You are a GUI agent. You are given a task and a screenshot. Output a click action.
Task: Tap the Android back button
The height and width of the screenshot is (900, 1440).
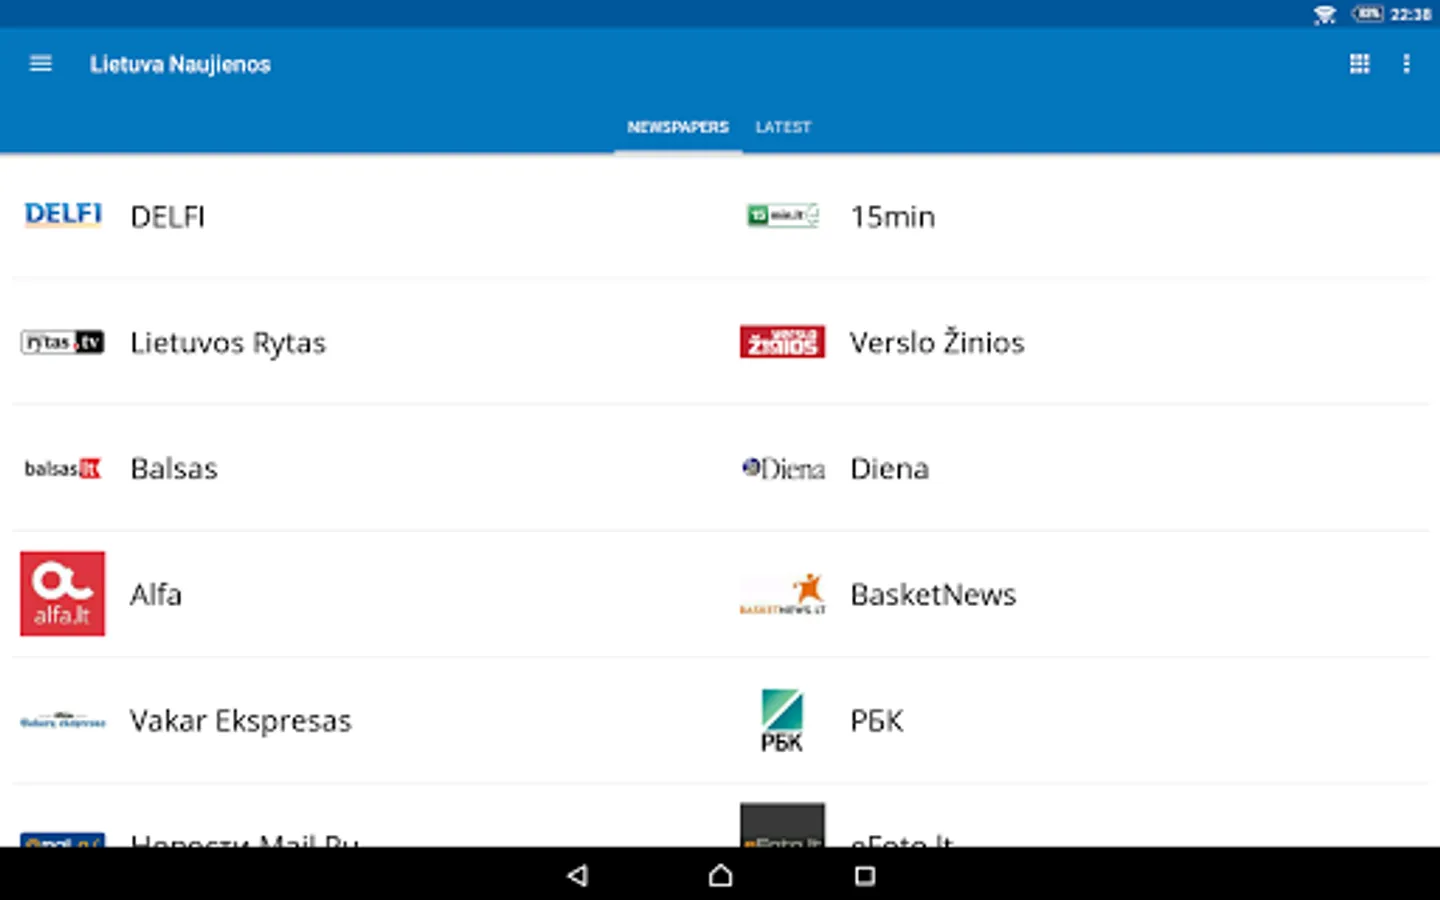click(577, 876)
